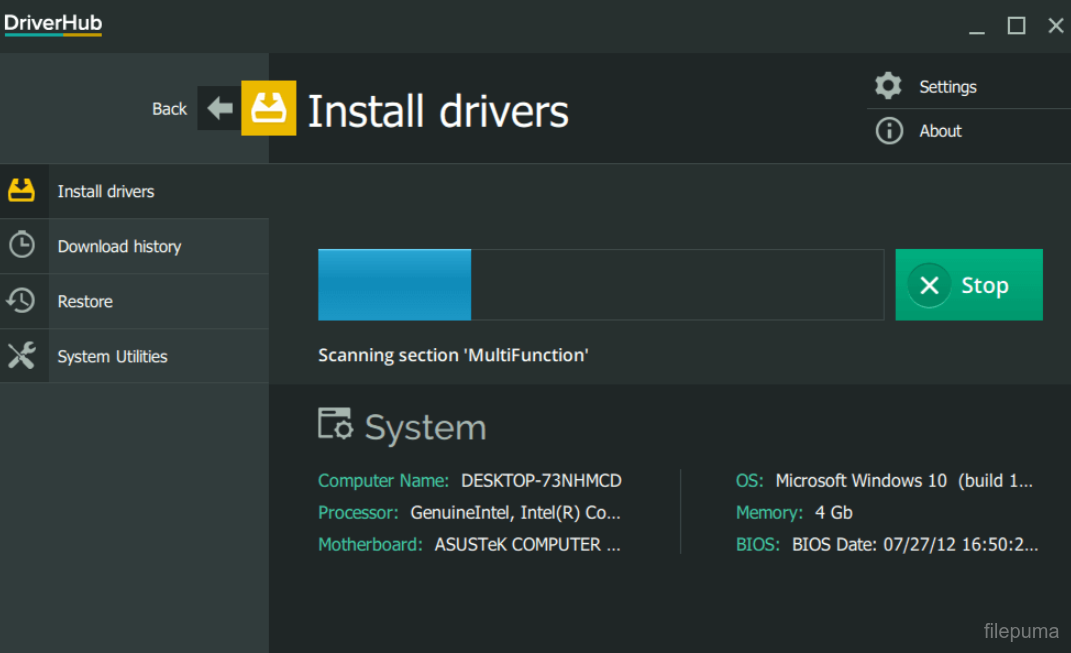
Task: Click the Restore icon in sidebar
Action: (22, 300)
